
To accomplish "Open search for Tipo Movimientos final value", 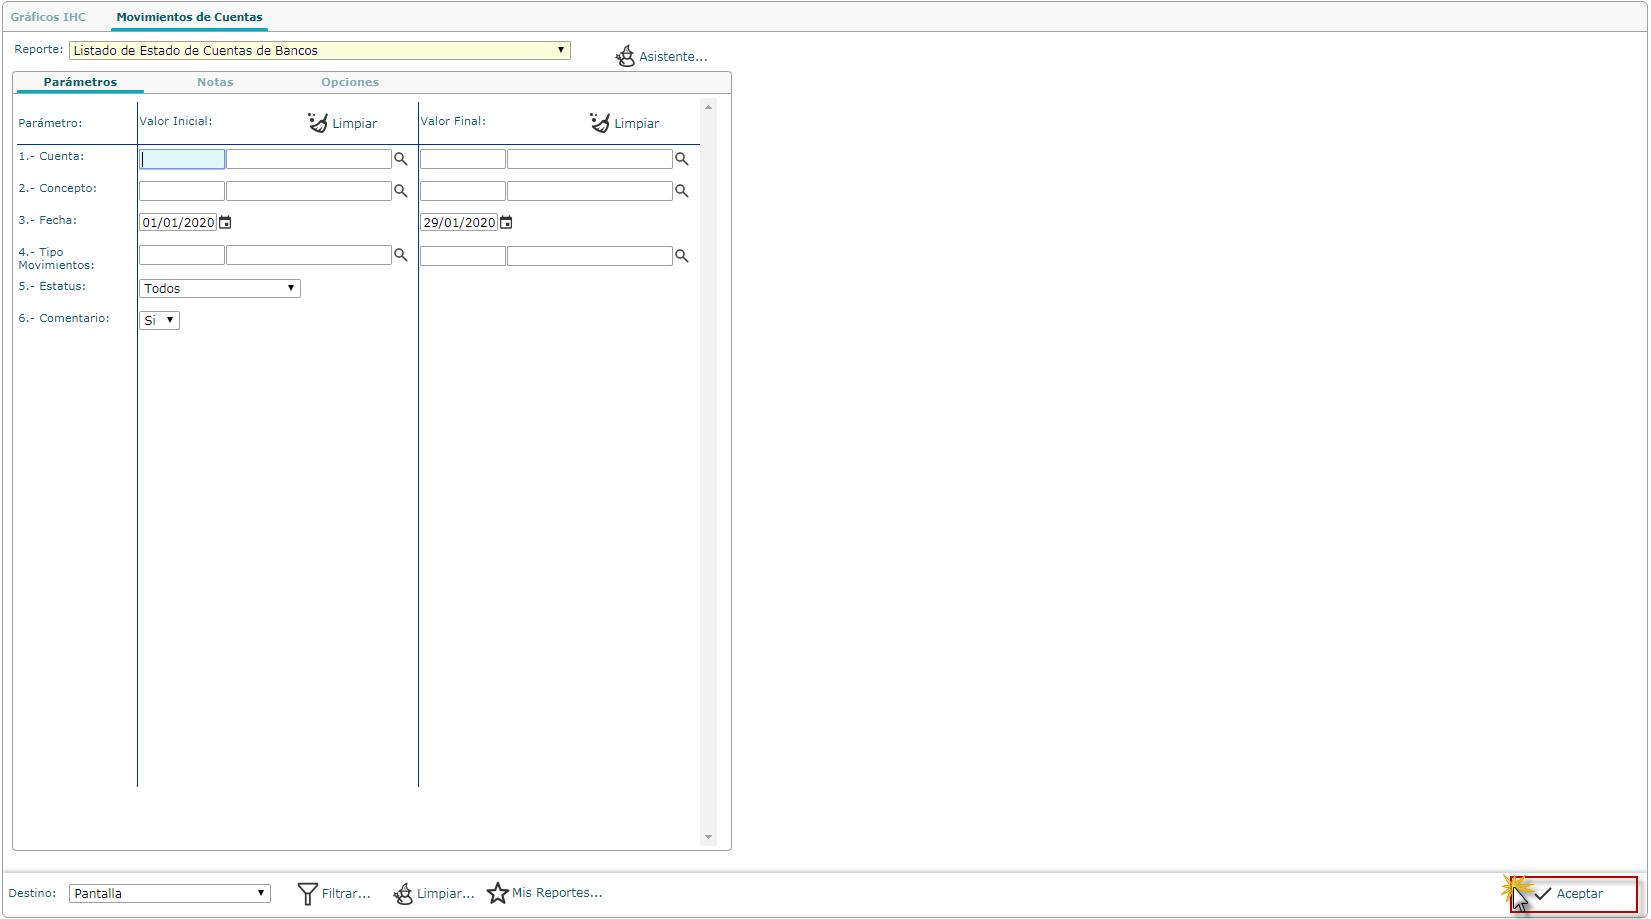I will pos(682,256).
